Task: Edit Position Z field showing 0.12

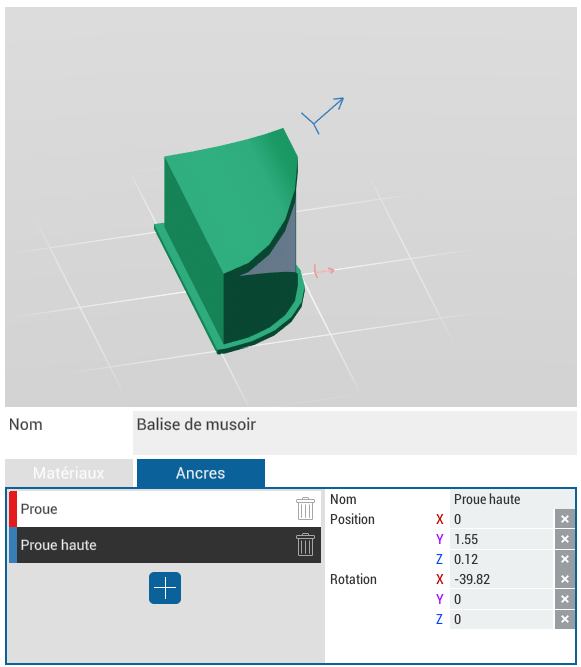Action: pyautogui.click(x=502, y=559)
